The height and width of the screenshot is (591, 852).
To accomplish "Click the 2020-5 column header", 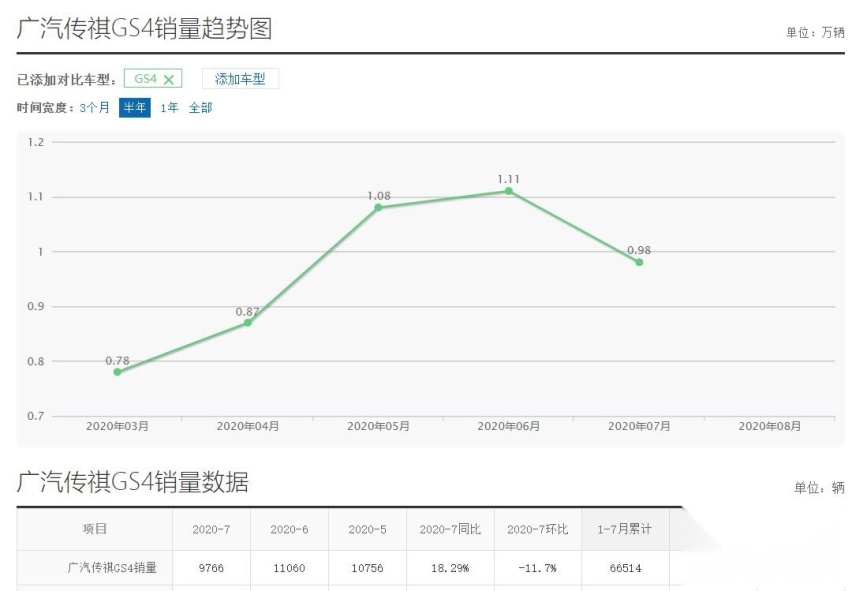I will (x=368, y=529).
